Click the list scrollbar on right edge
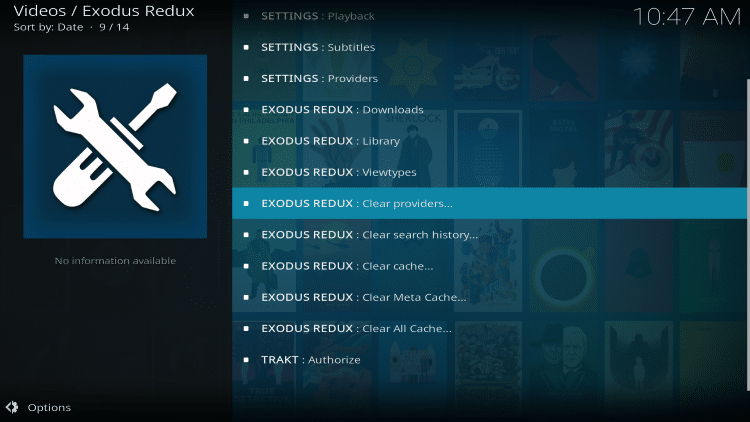The image size is (750, 422). click(748, 234)
